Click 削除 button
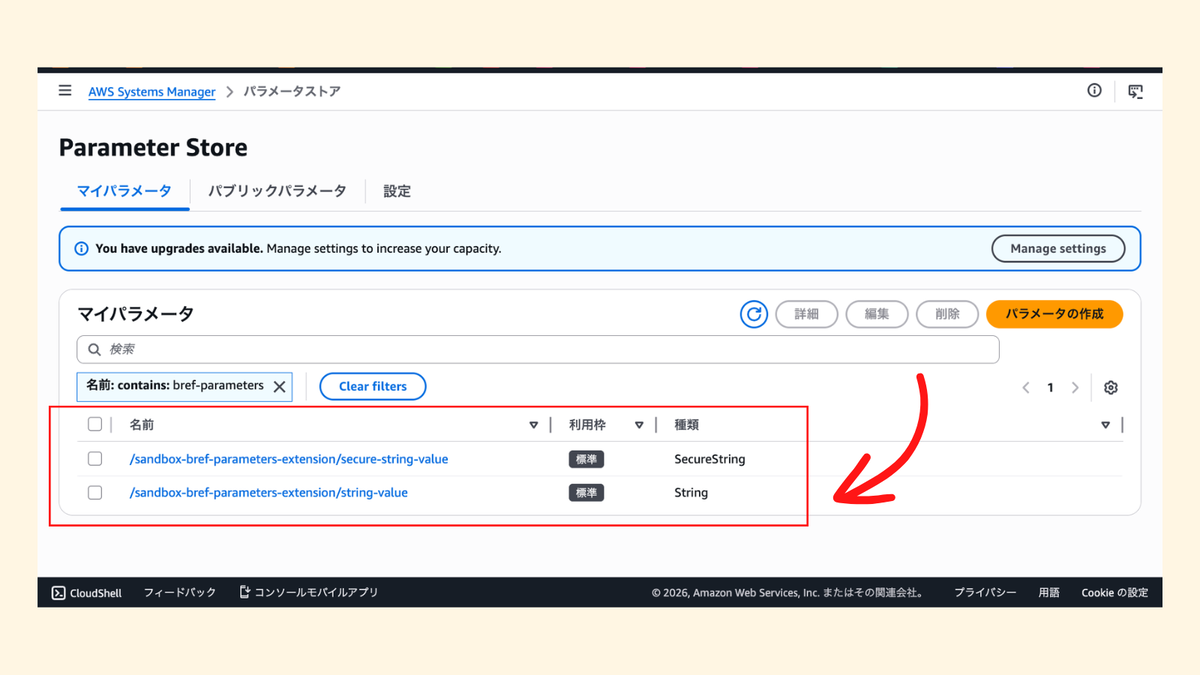Screen dimensions: 1200x675 tap(947, 314)
